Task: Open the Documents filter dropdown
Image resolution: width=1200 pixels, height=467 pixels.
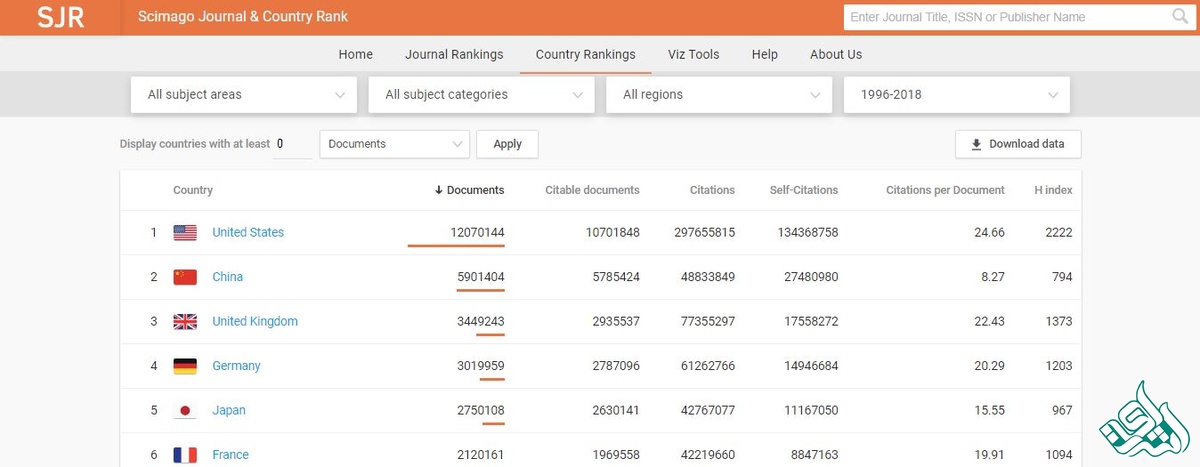Action: [394, 144]
